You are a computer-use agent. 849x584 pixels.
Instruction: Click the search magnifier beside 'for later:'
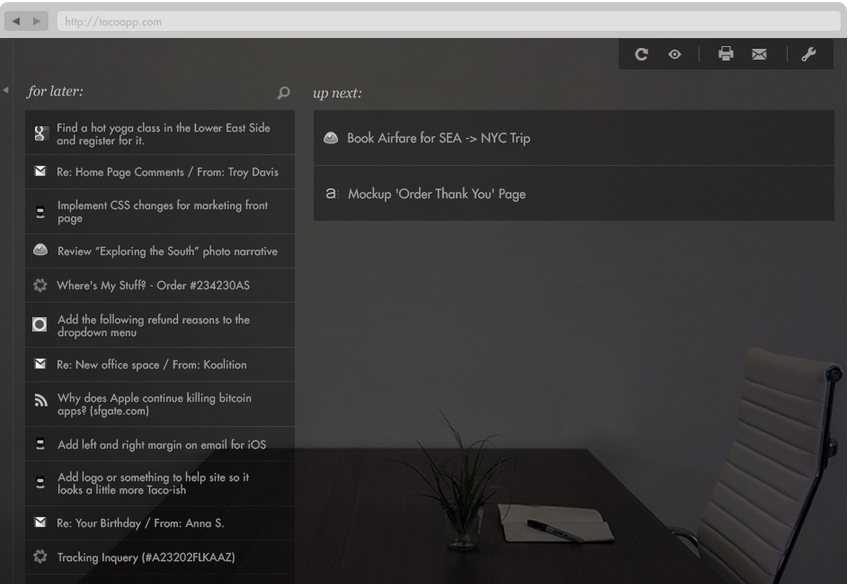click(x=283, y=93)
